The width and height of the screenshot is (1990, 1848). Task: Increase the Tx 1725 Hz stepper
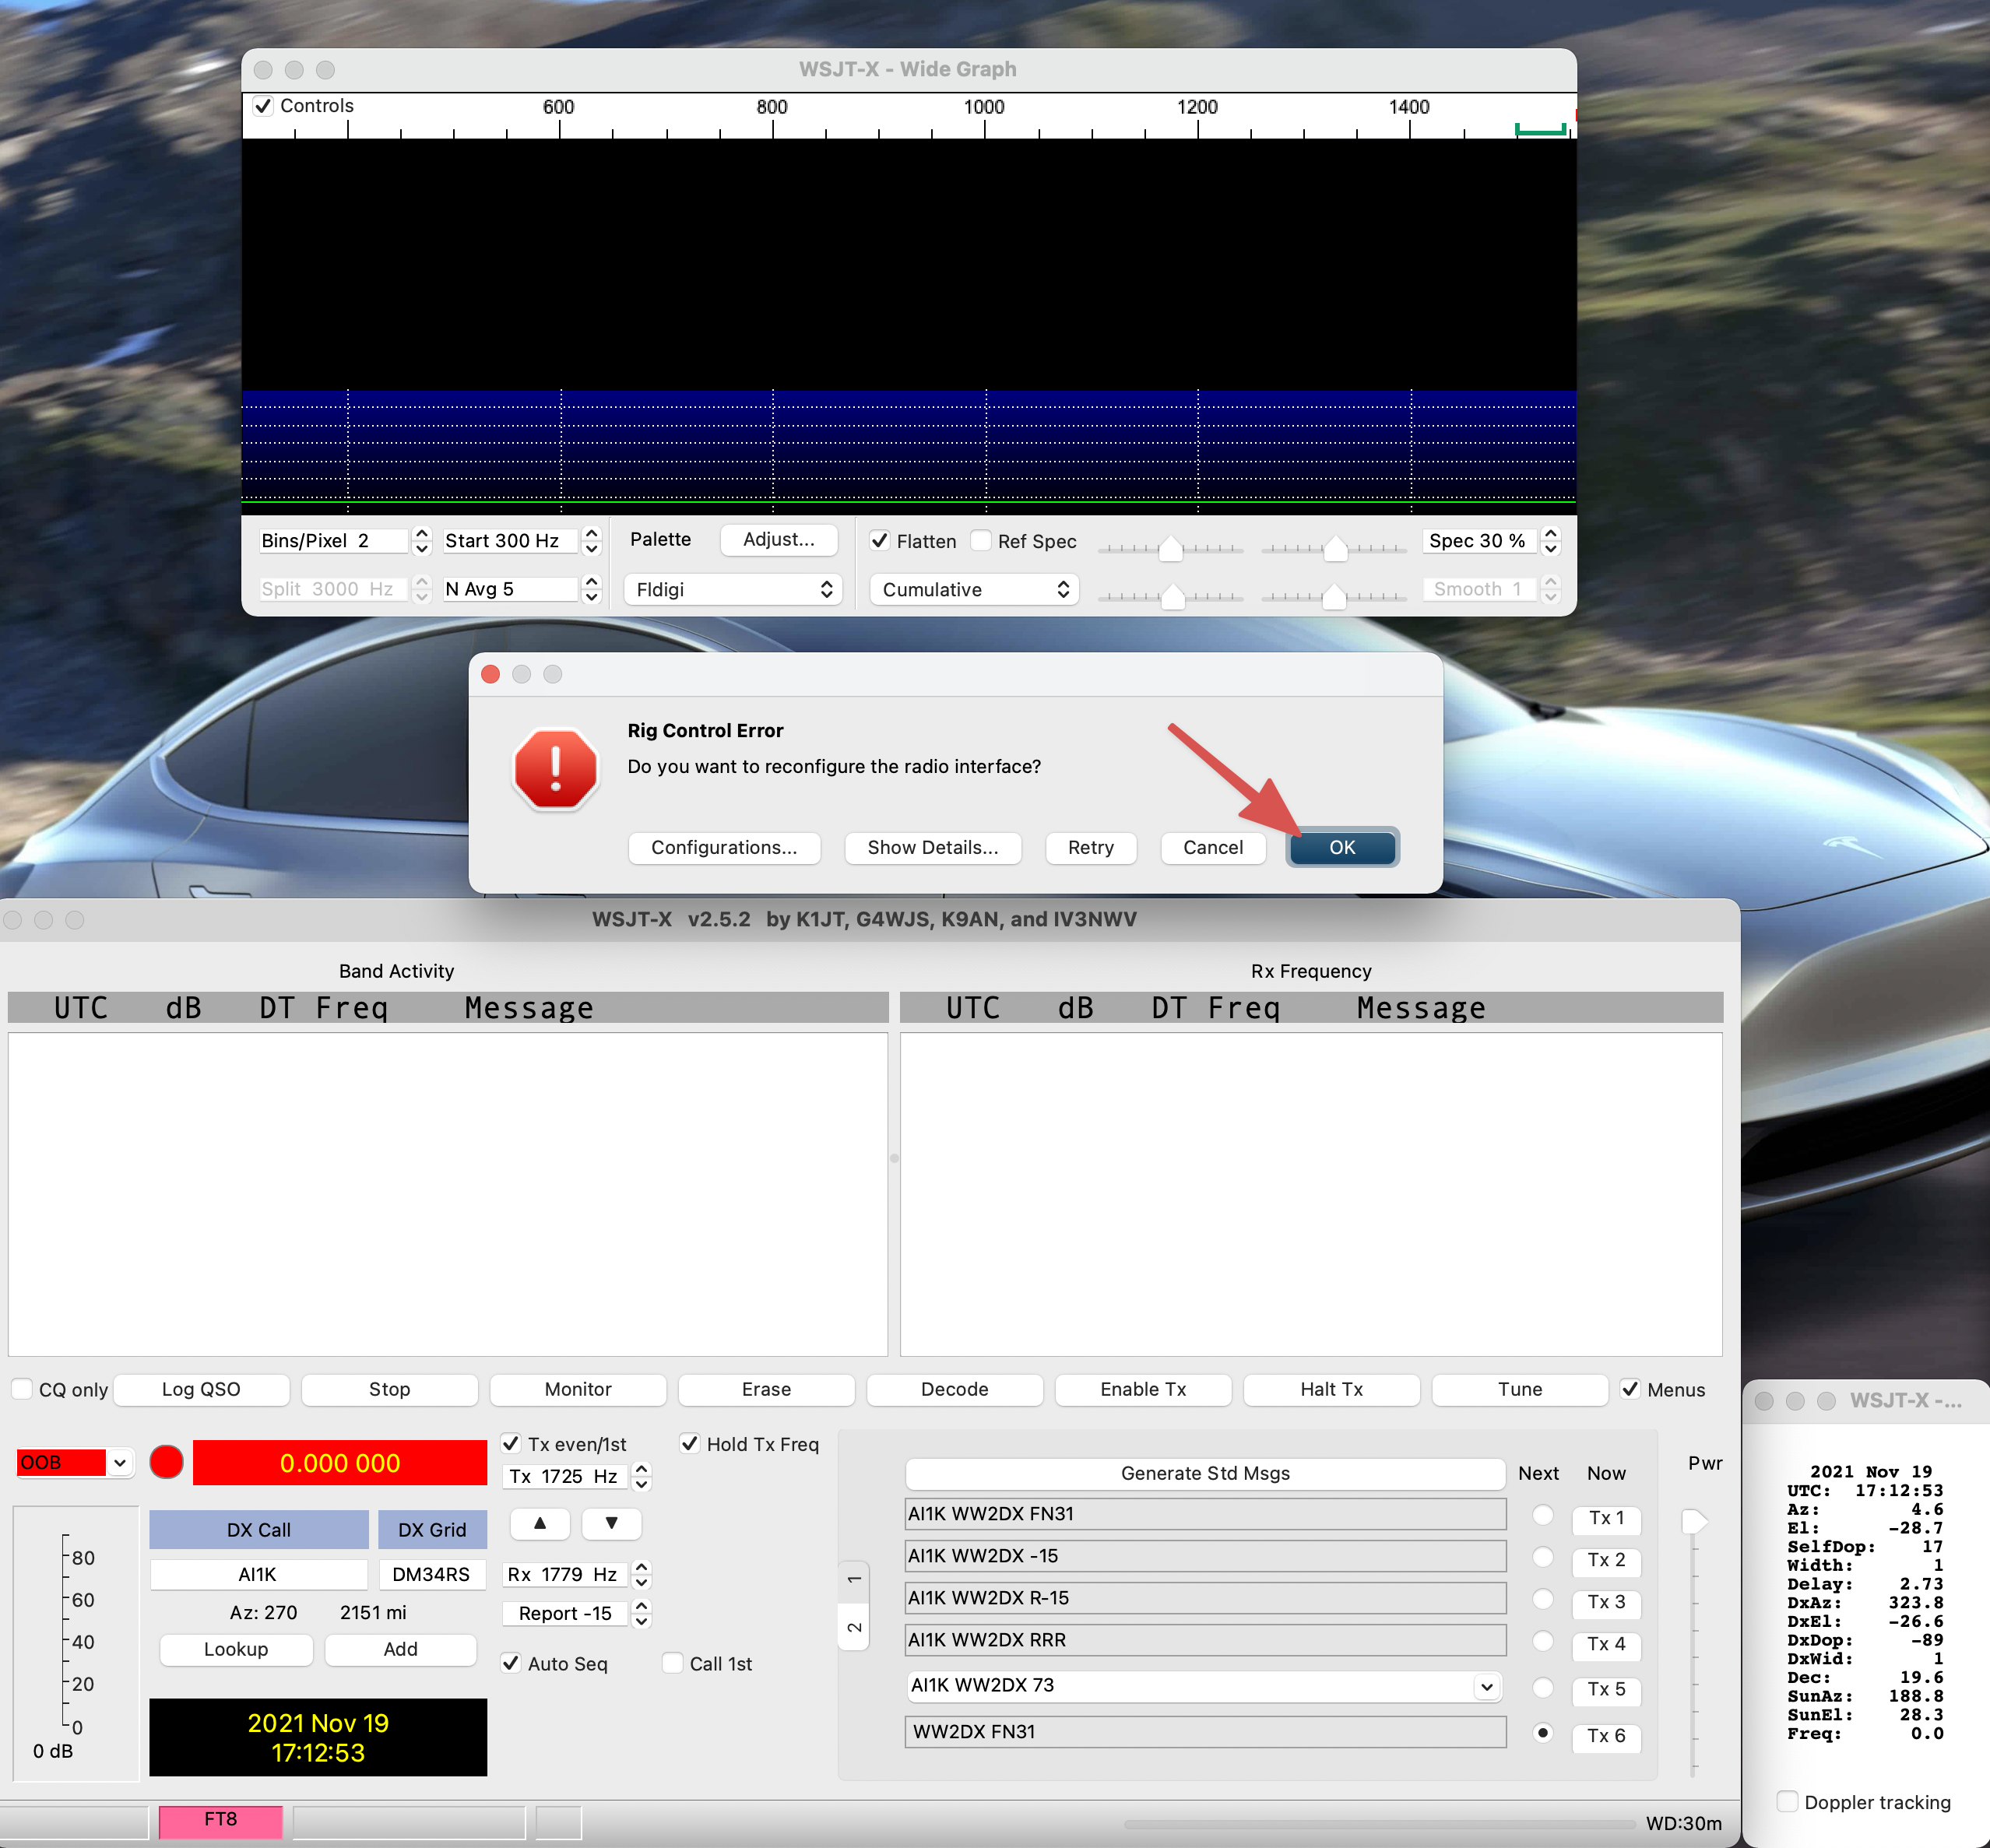coord(642,1469)
